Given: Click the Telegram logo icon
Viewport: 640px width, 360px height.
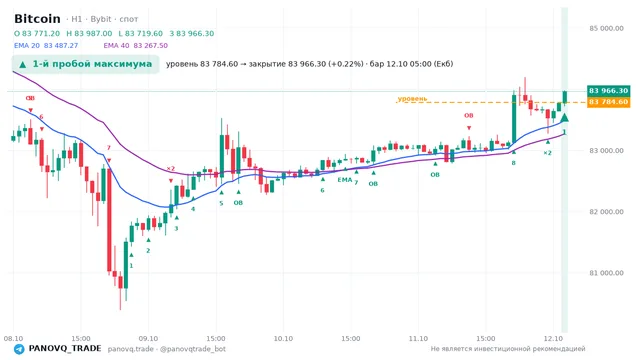Looking at the screenshot, I should pos(19,349).
